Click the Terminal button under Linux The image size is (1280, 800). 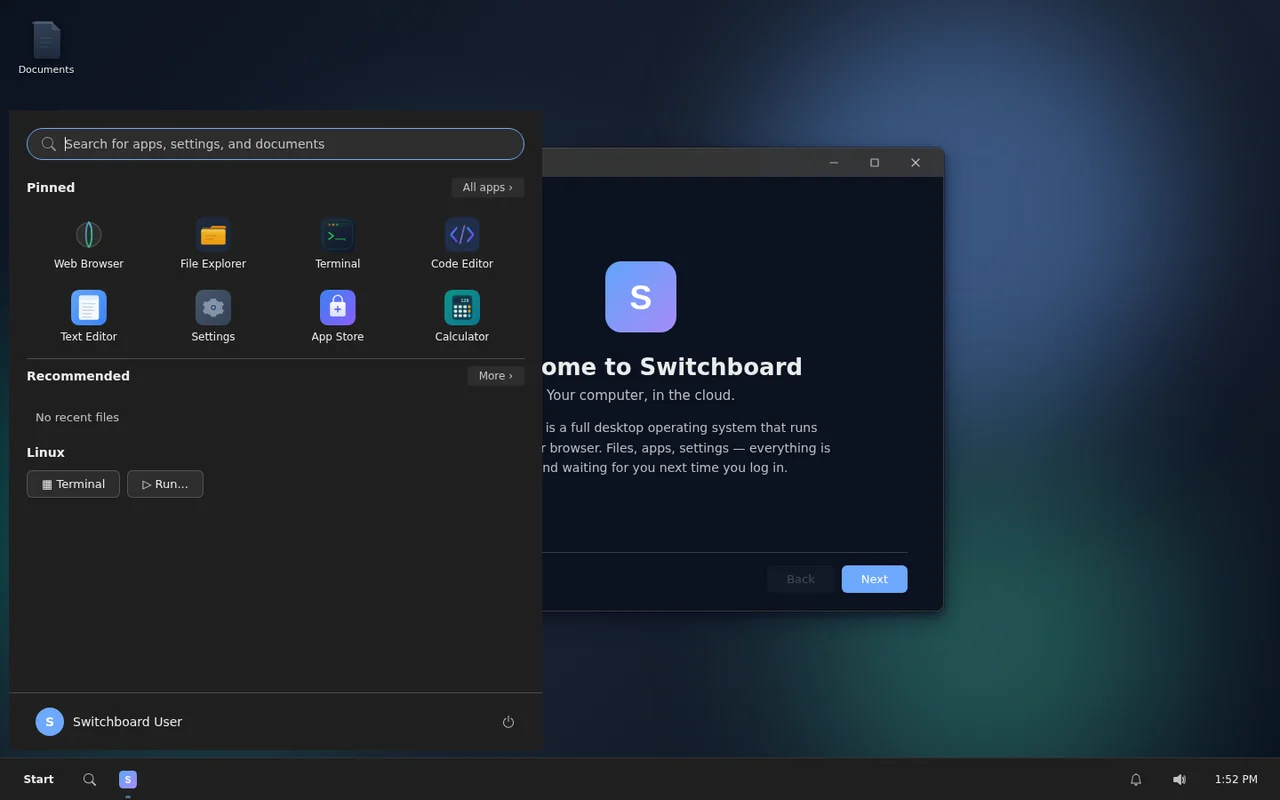pos(73,484)
